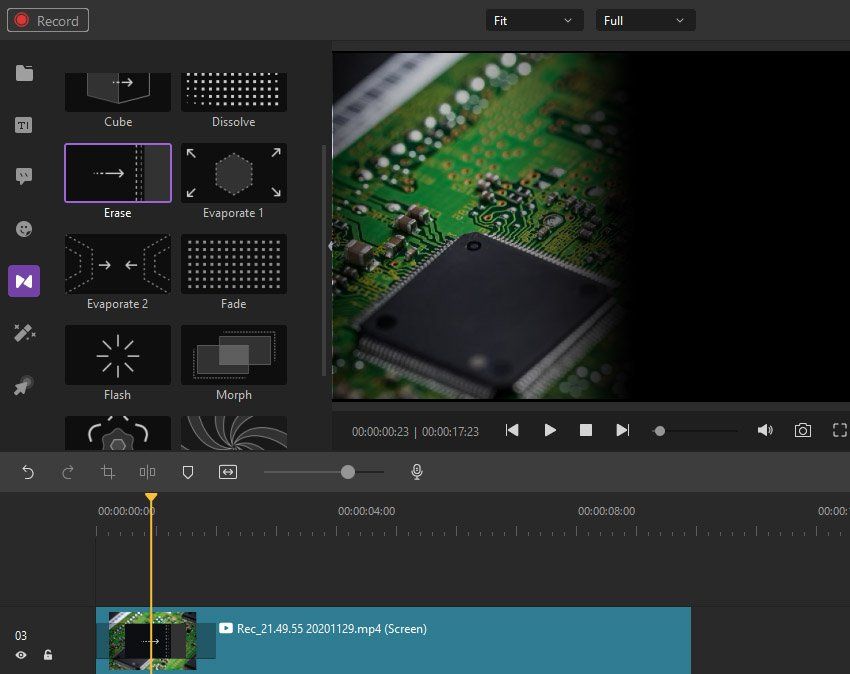The height and width of the screenshot is (674, 850).
Task: Adjust the timeline zoom slider
Action: pos(324,472)
